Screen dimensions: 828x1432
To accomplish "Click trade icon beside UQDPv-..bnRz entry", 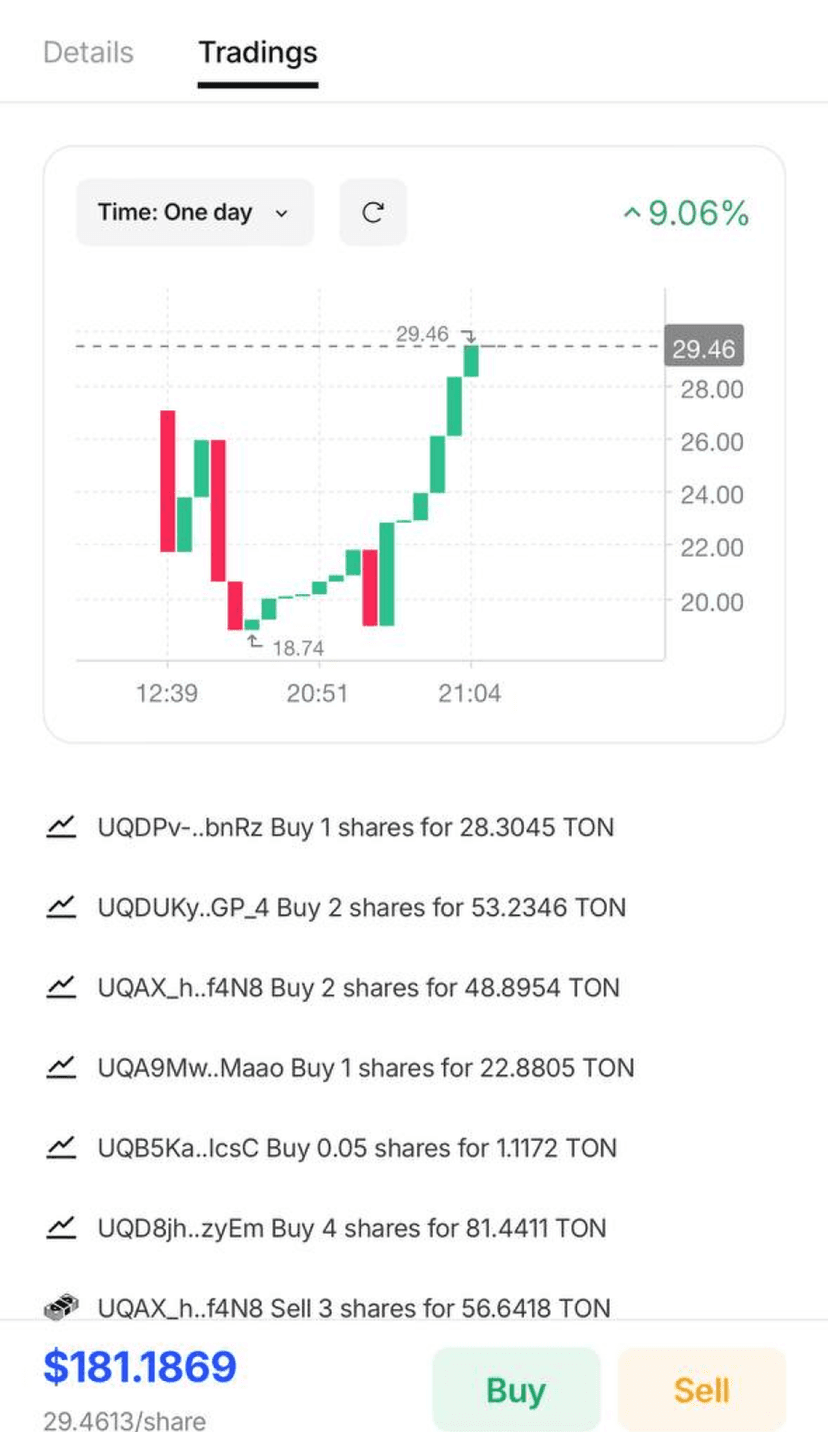I will pyautogui.click(x=61, y=827).
